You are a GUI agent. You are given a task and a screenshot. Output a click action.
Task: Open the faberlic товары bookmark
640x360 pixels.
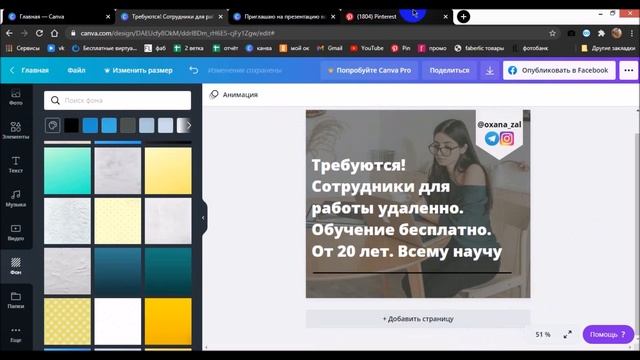click(x=479, y=48)
